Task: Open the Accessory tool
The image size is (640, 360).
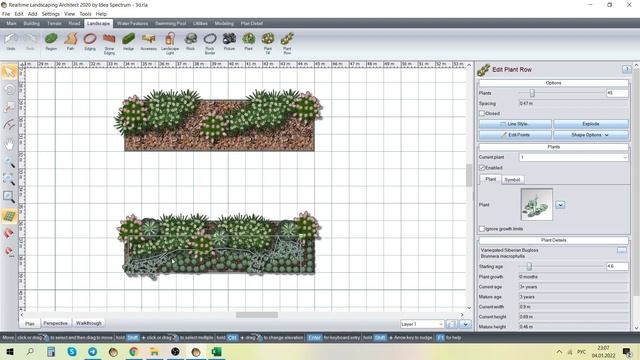Action: point(149,42)
